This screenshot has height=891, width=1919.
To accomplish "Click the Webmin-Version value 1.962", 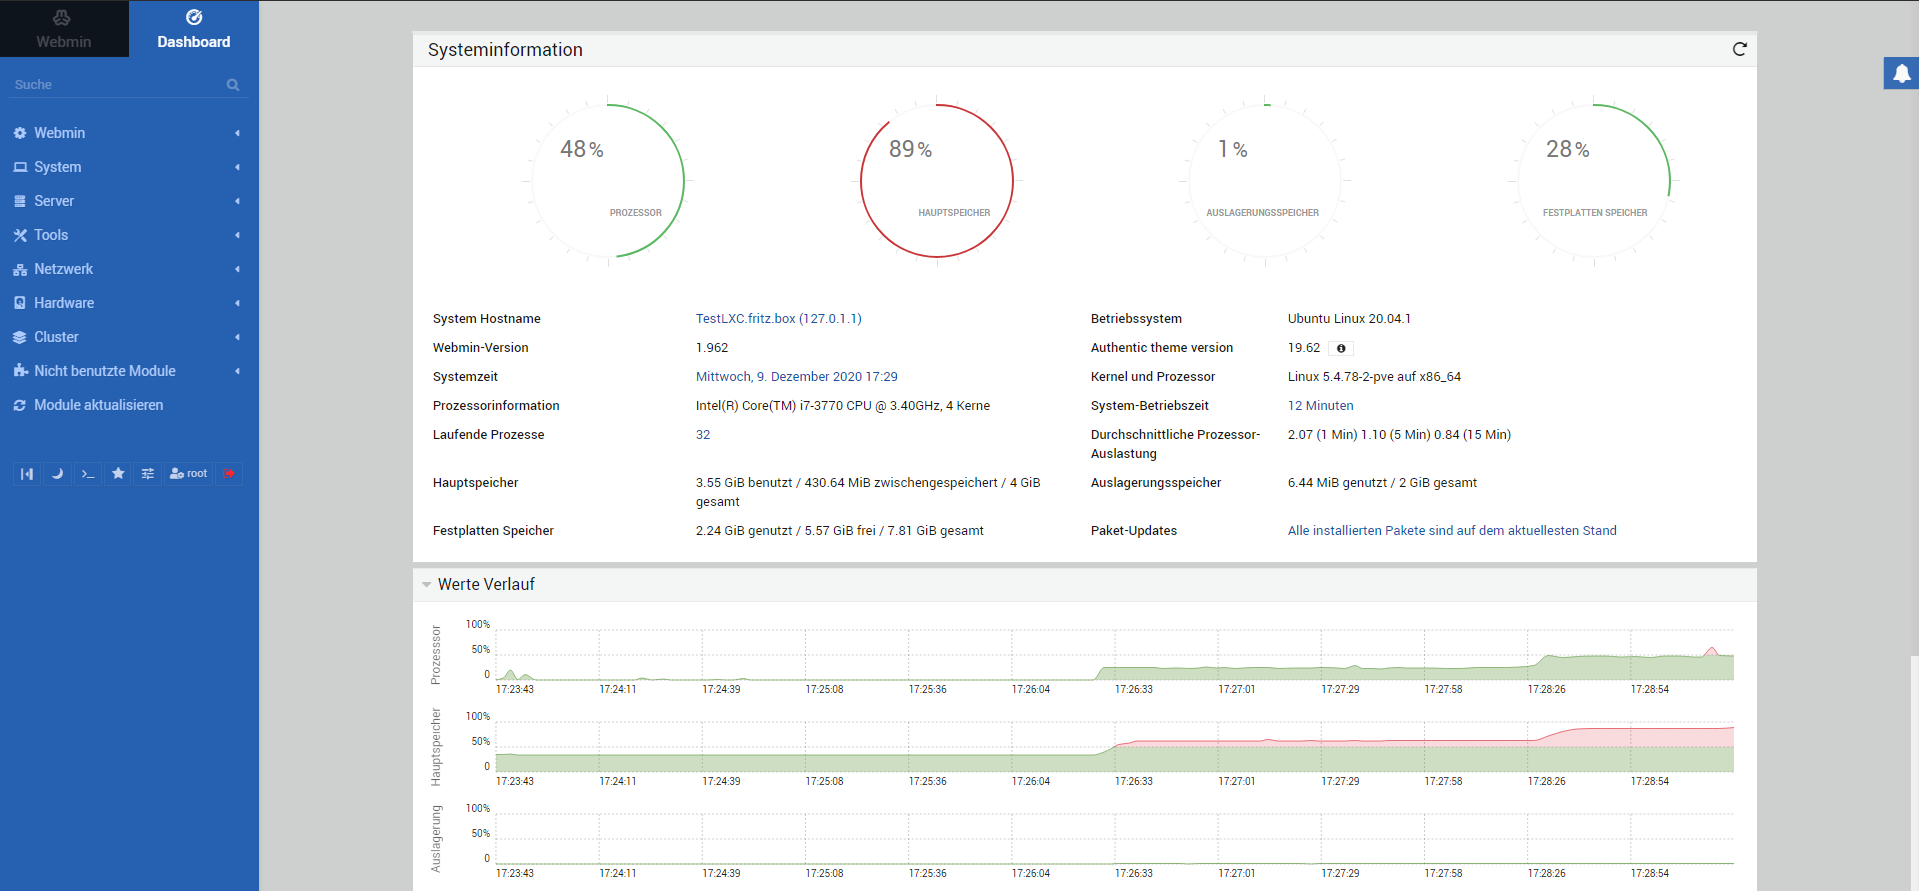I will [x=712, y=348].
